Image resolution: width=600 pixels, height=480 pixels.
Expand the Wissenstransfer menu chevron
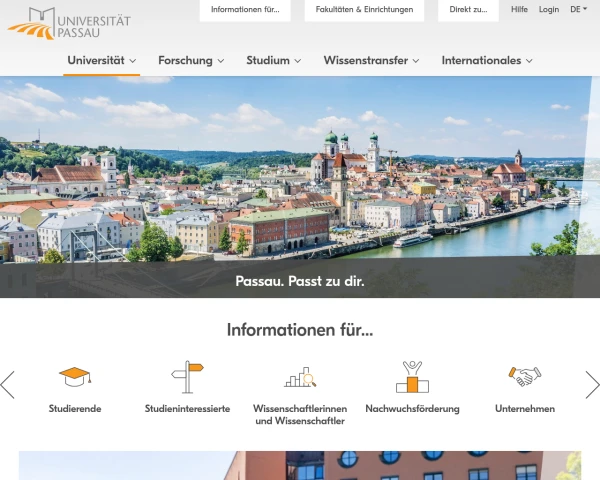pyautogui.click(x=416, y=61)
